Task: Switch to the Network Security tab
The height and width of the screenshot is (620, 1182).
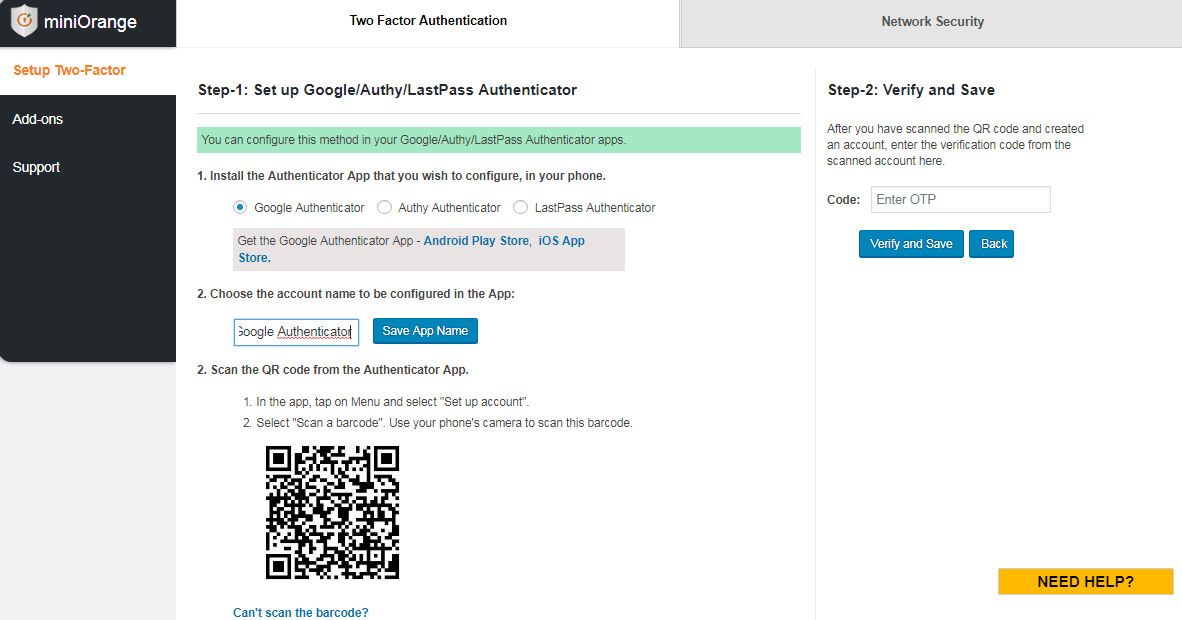Action: pyautogui.click(x=932, y=22)
